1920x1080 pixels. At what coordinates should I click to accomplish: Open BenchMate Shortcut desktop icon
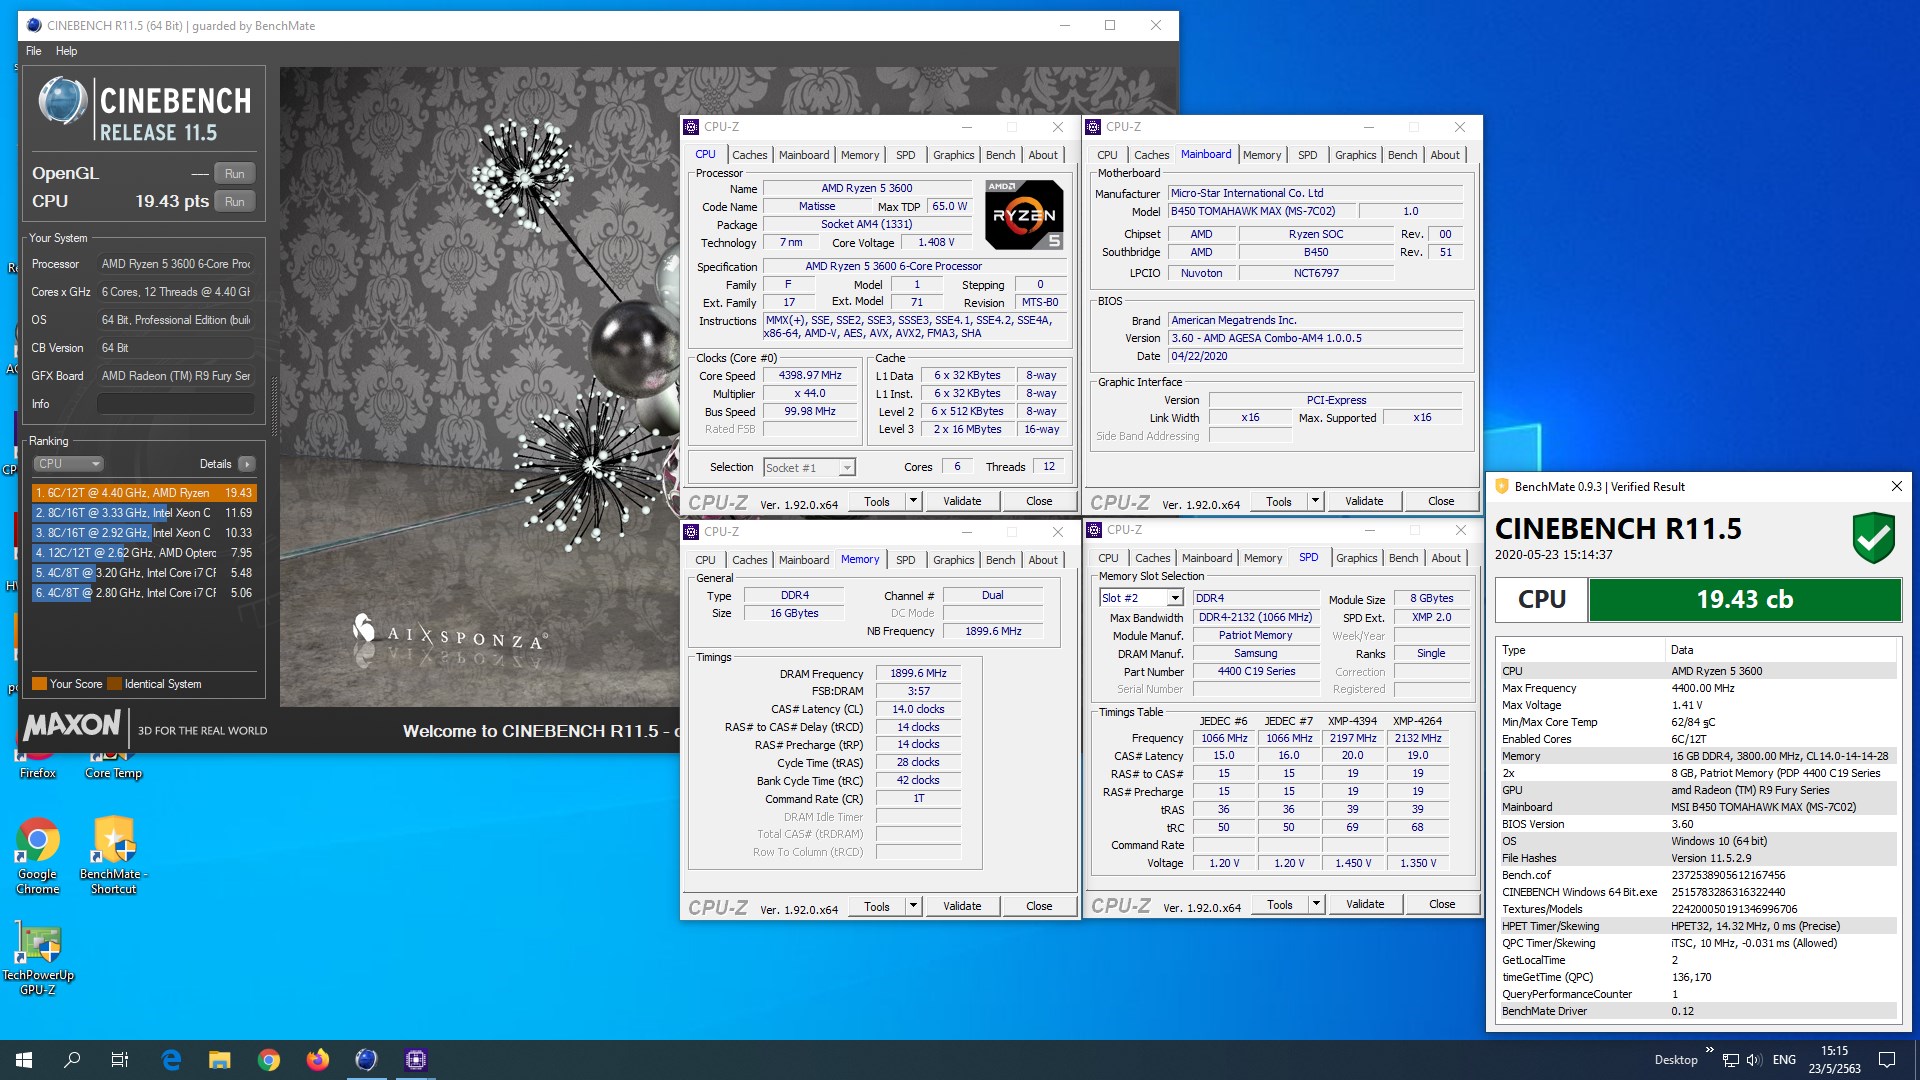point(113,856)
